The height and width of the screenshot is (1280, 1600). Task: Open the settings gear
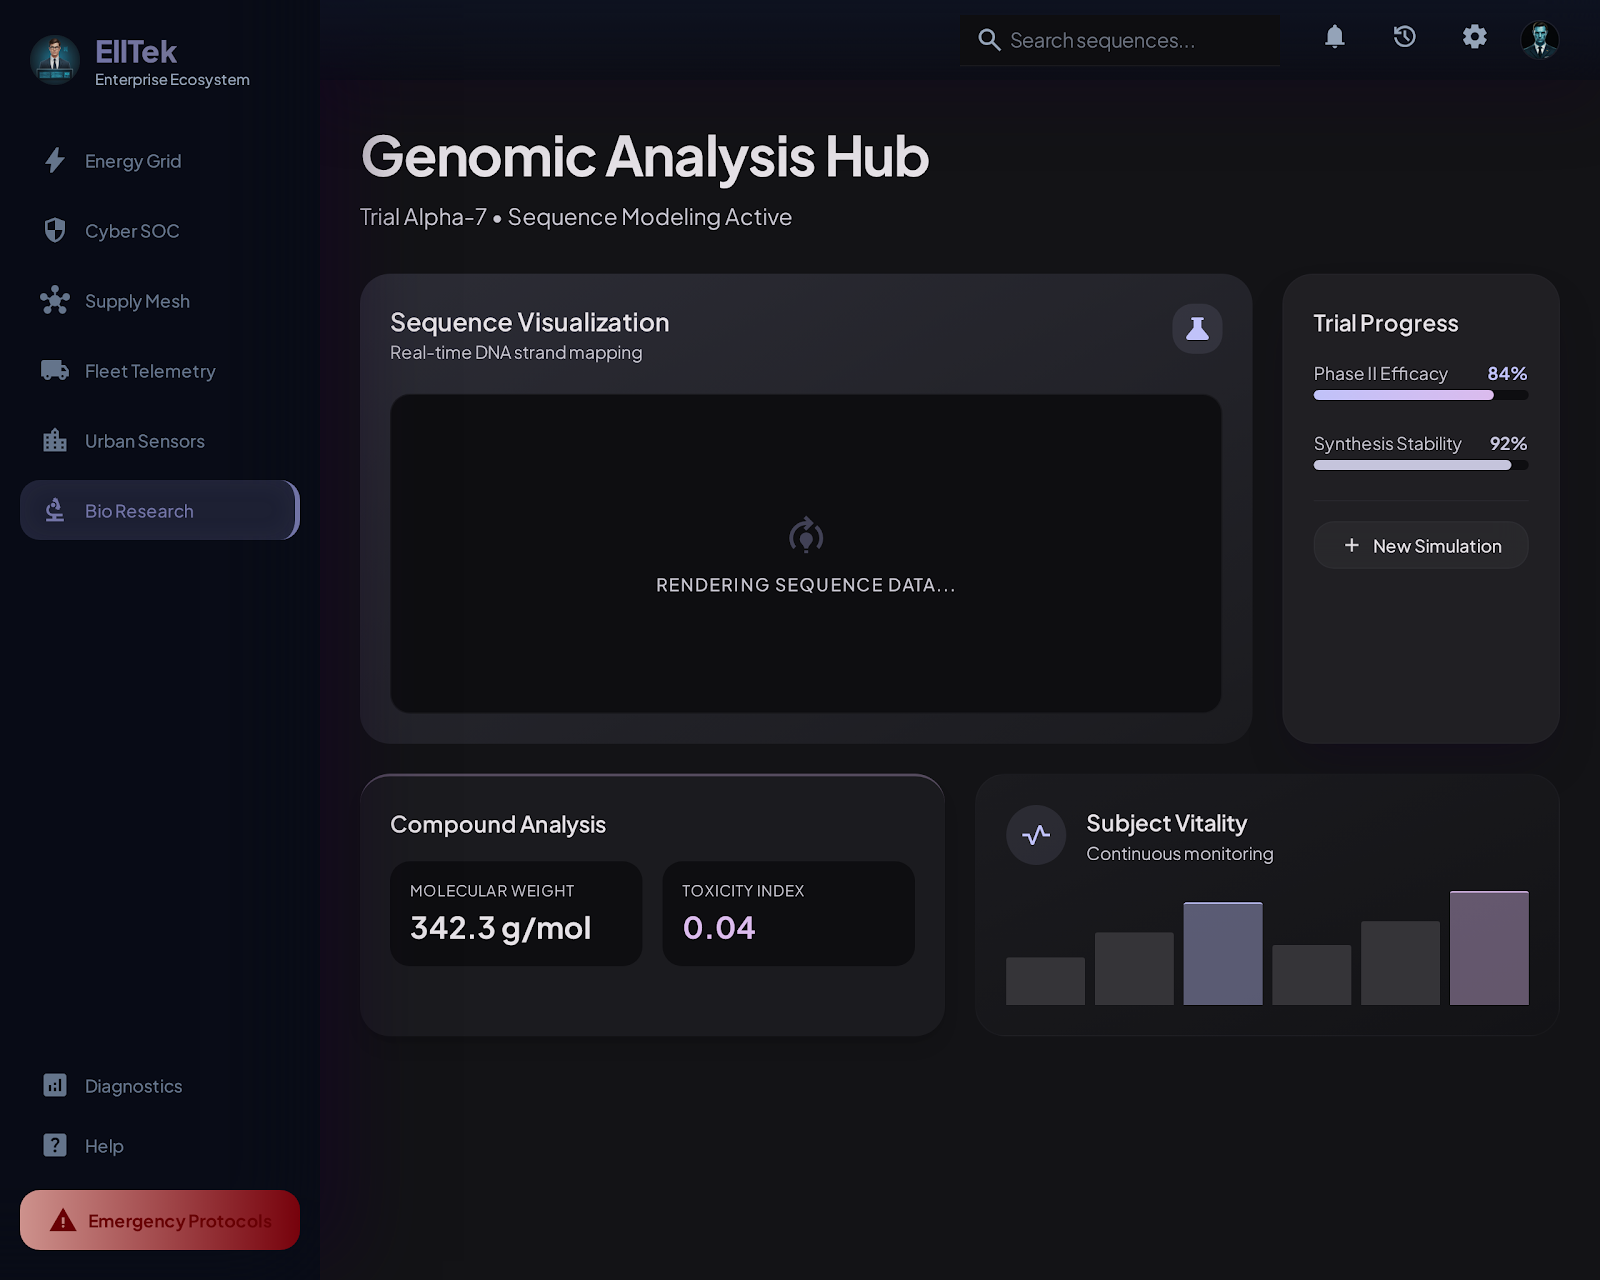[x=1474, y=38]
